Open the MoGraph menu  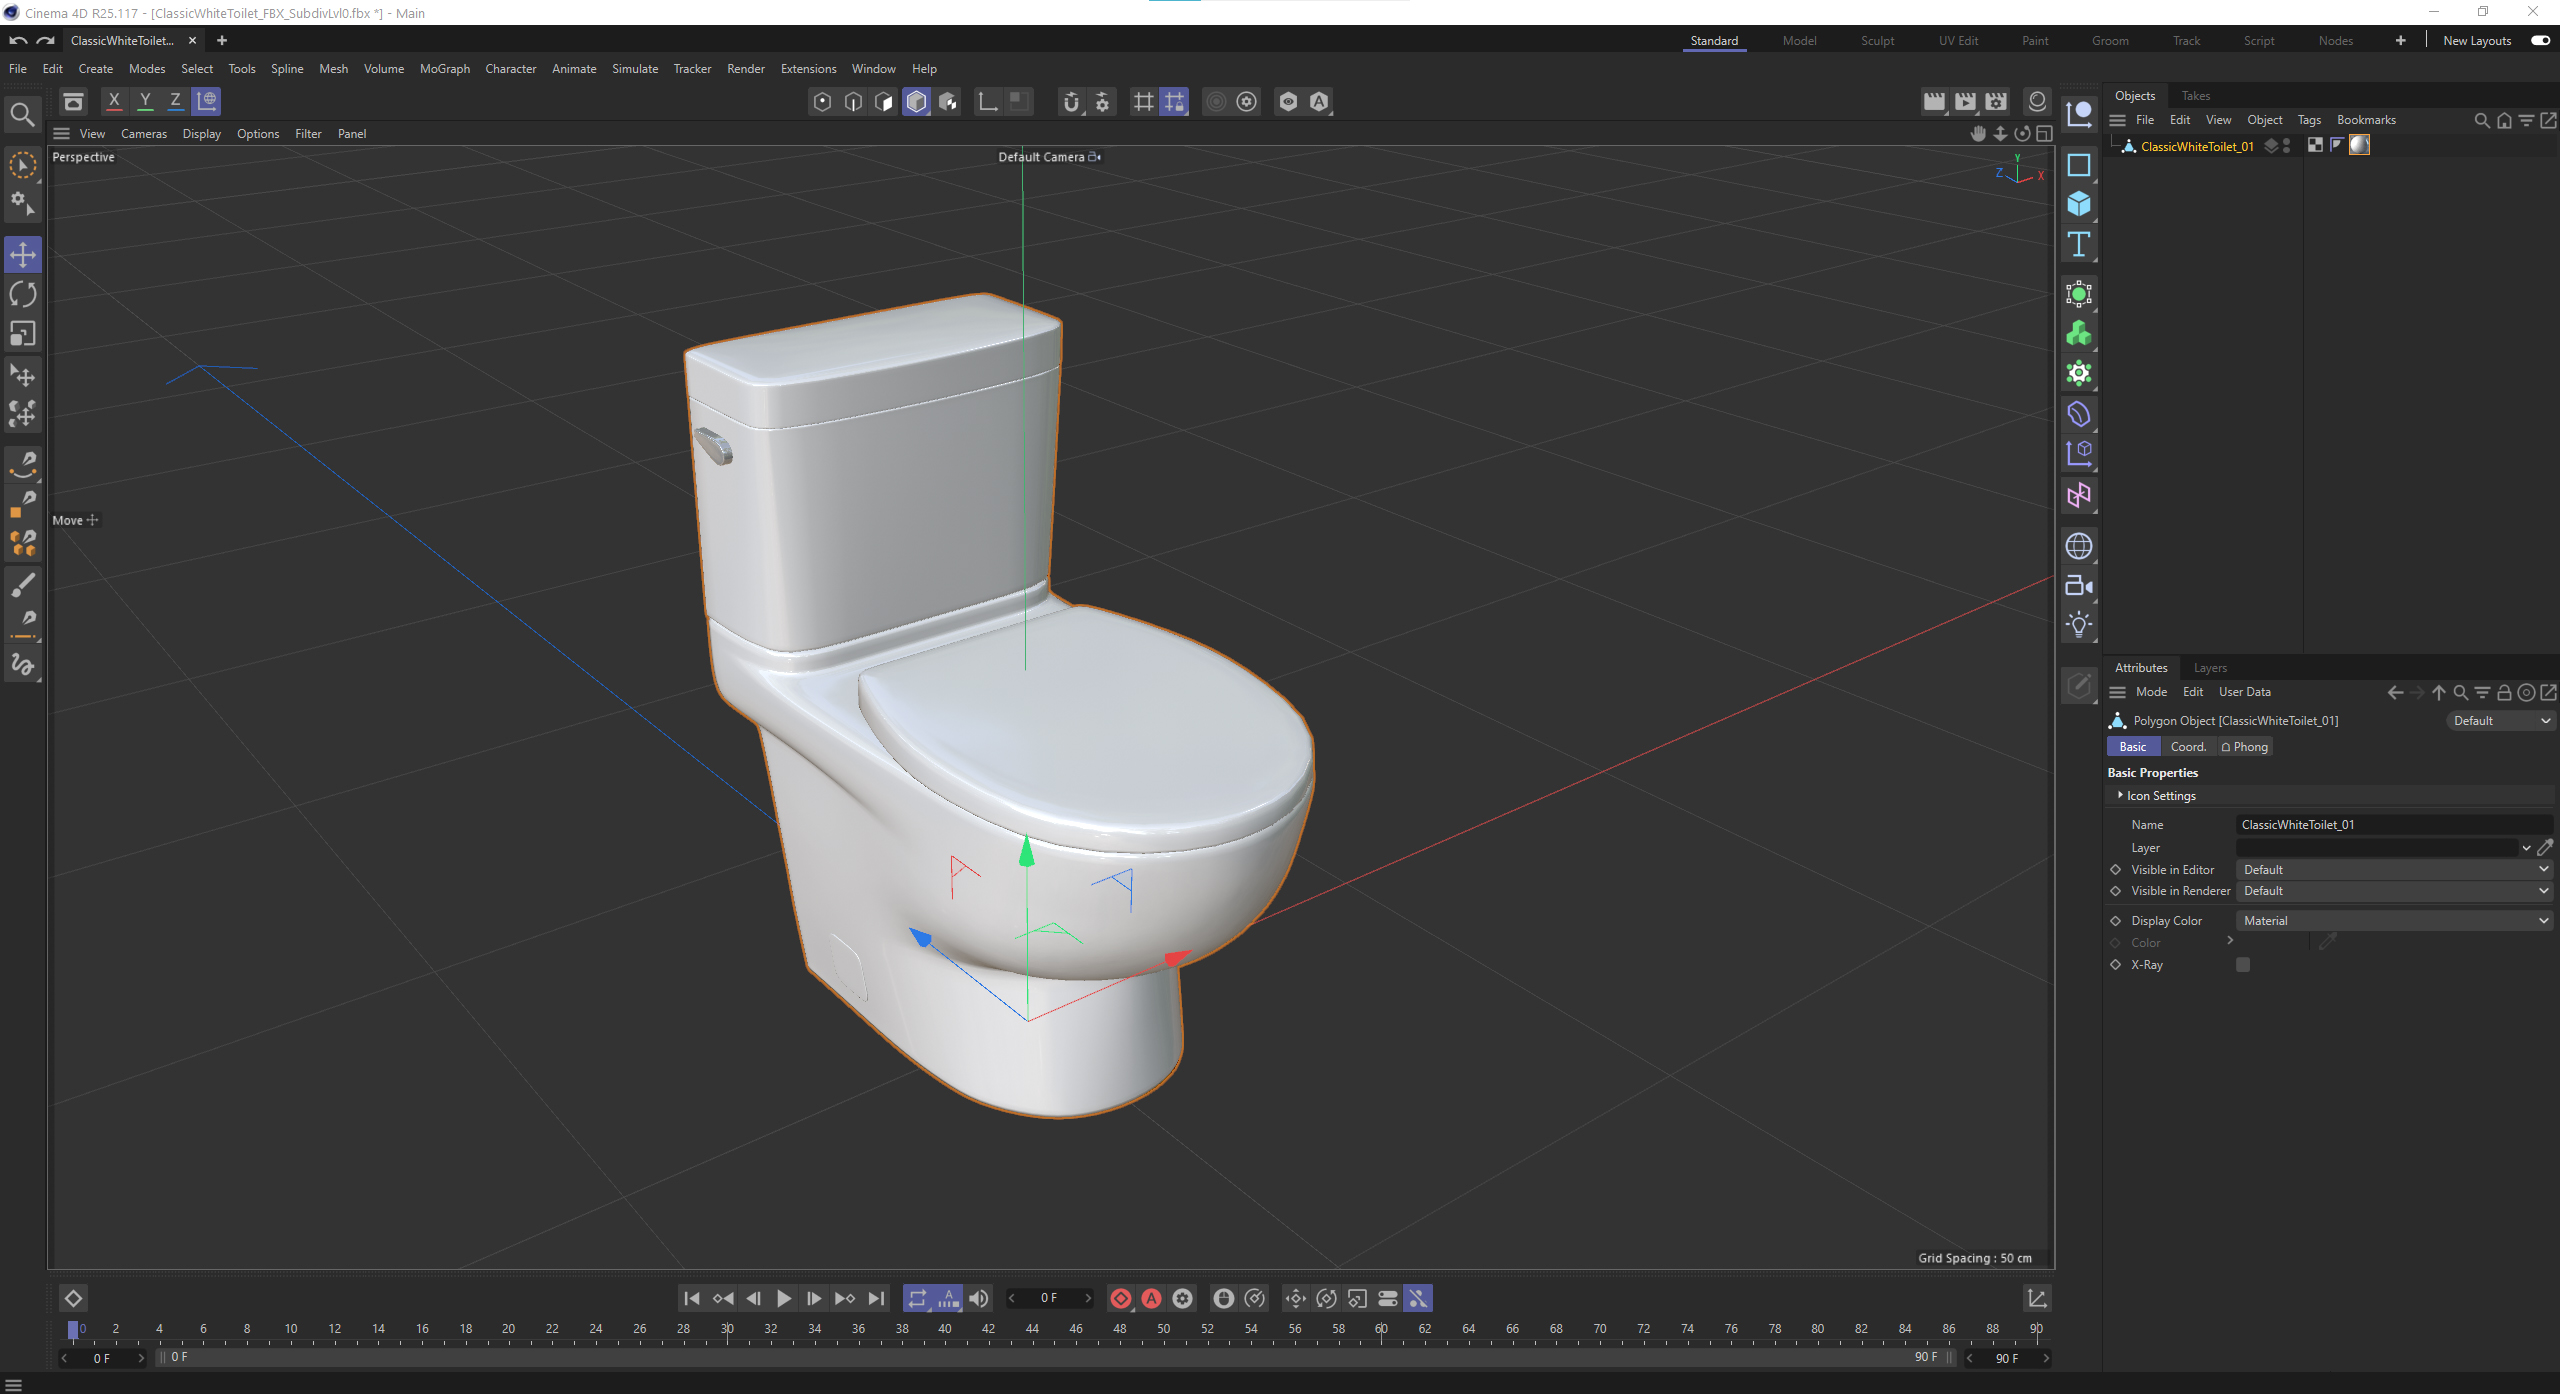click(444, 69)
